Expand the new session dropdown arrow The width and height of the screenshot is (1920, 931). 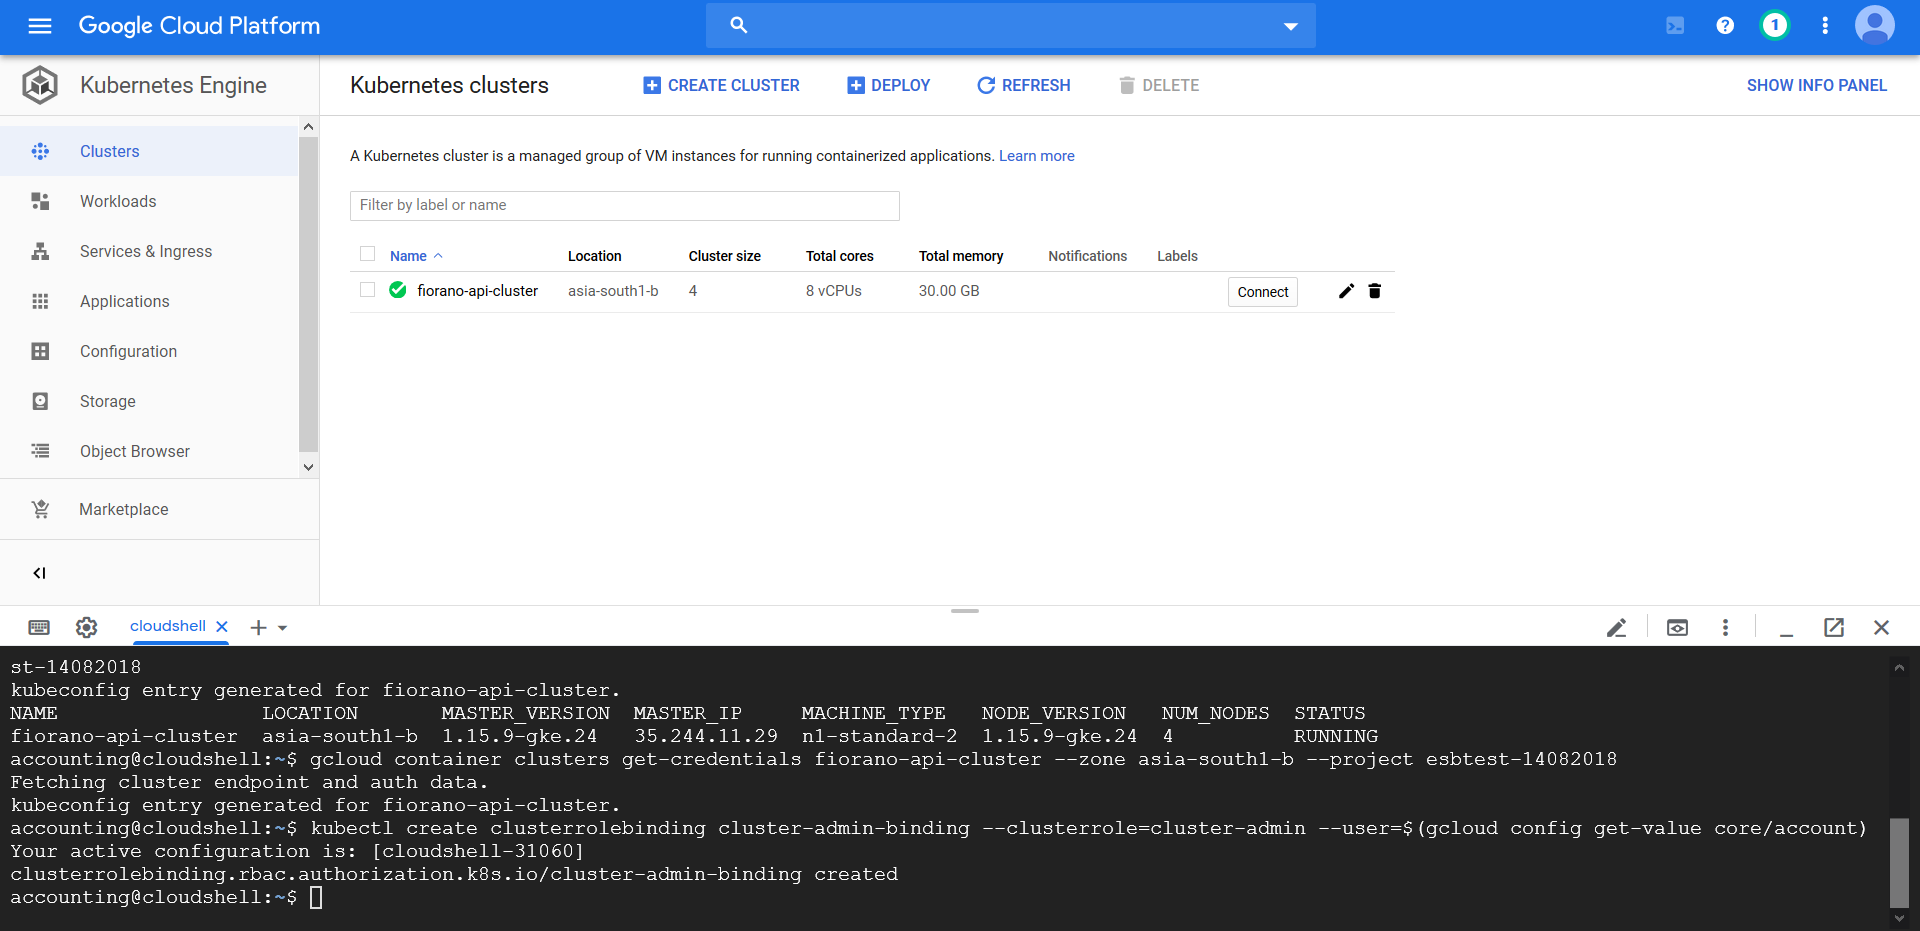pos(283,628)
